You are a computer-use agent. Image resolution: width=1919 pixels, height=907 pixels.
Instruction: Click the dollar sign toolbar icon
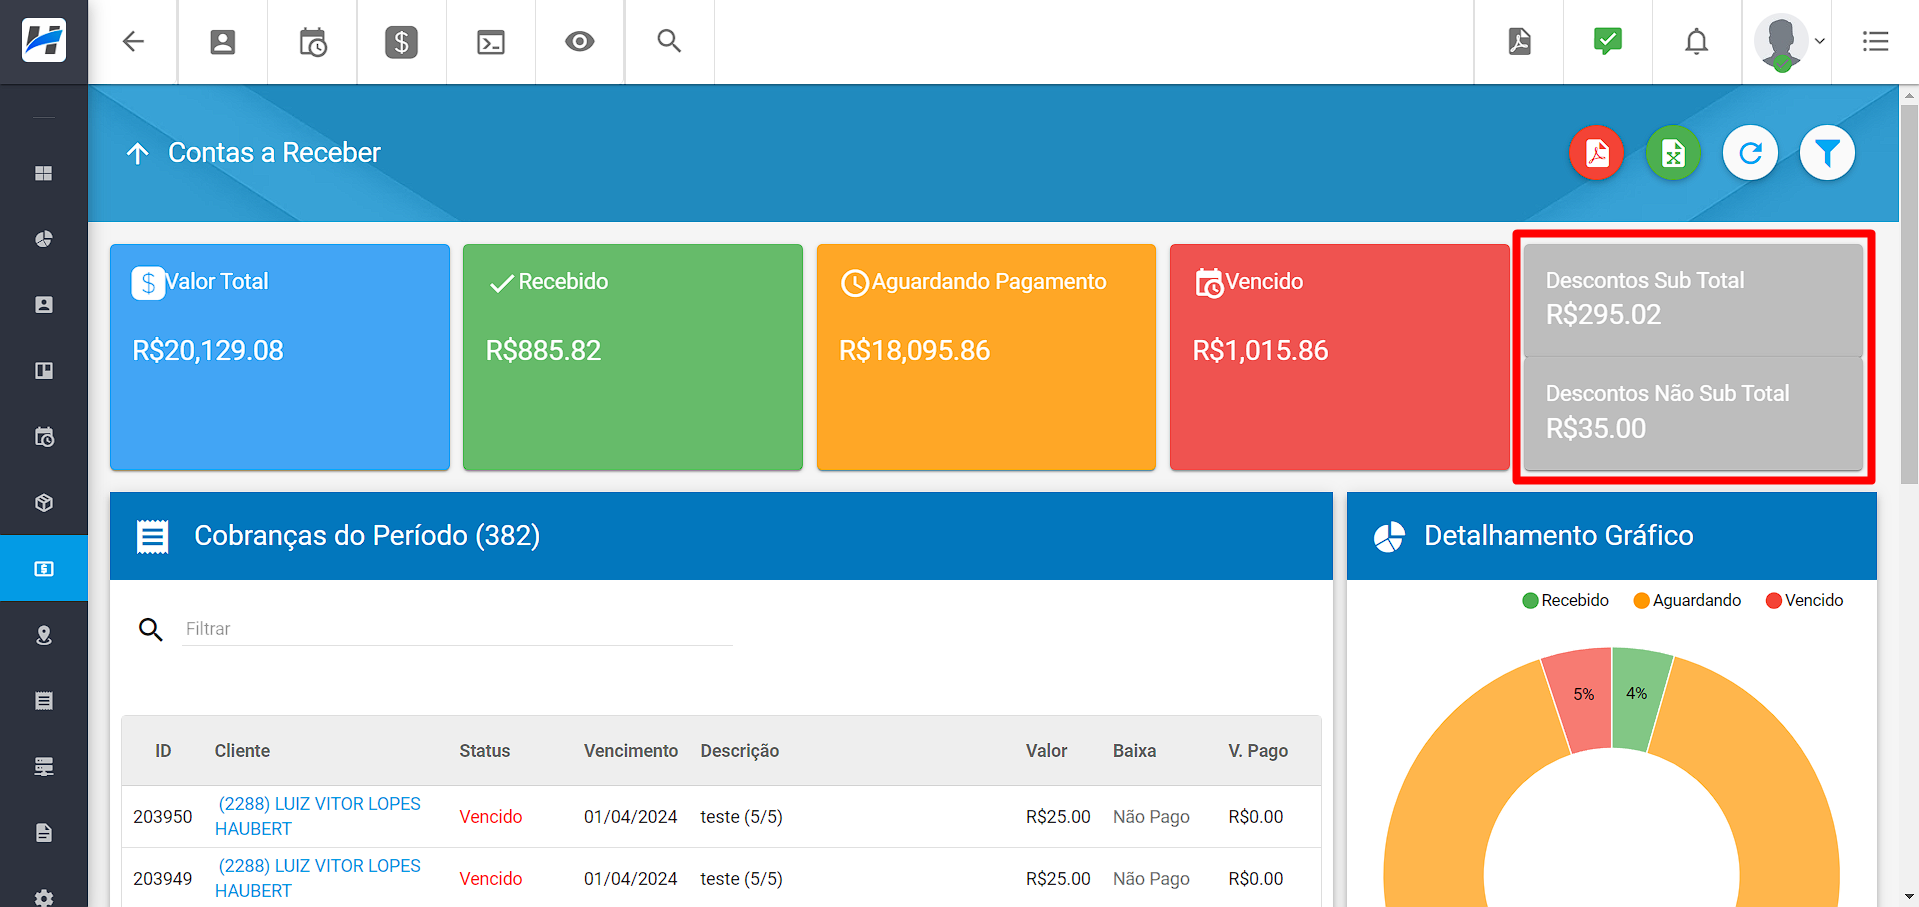pos(401,41)
